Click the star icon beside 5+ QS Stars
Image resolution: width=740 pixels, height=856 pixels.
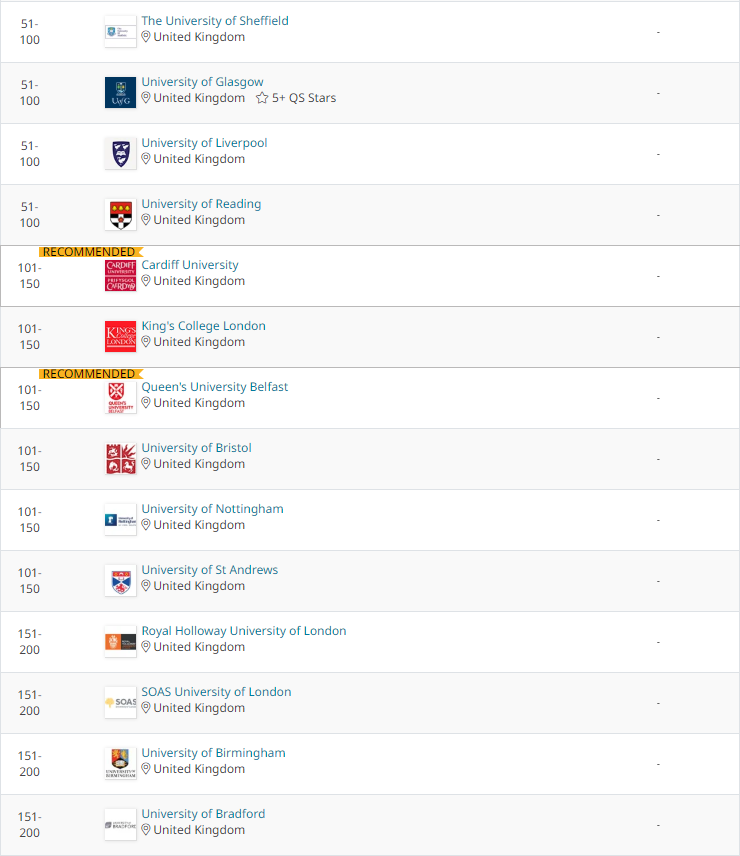click(262, 98)
